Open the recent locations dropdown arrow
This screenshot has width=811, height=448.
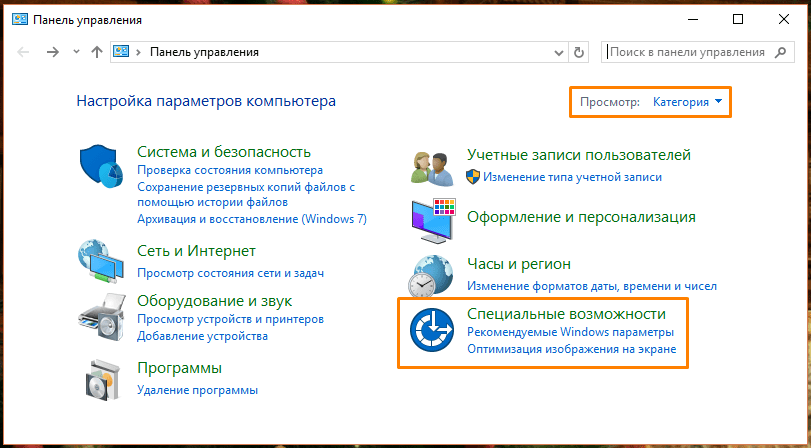77,52
